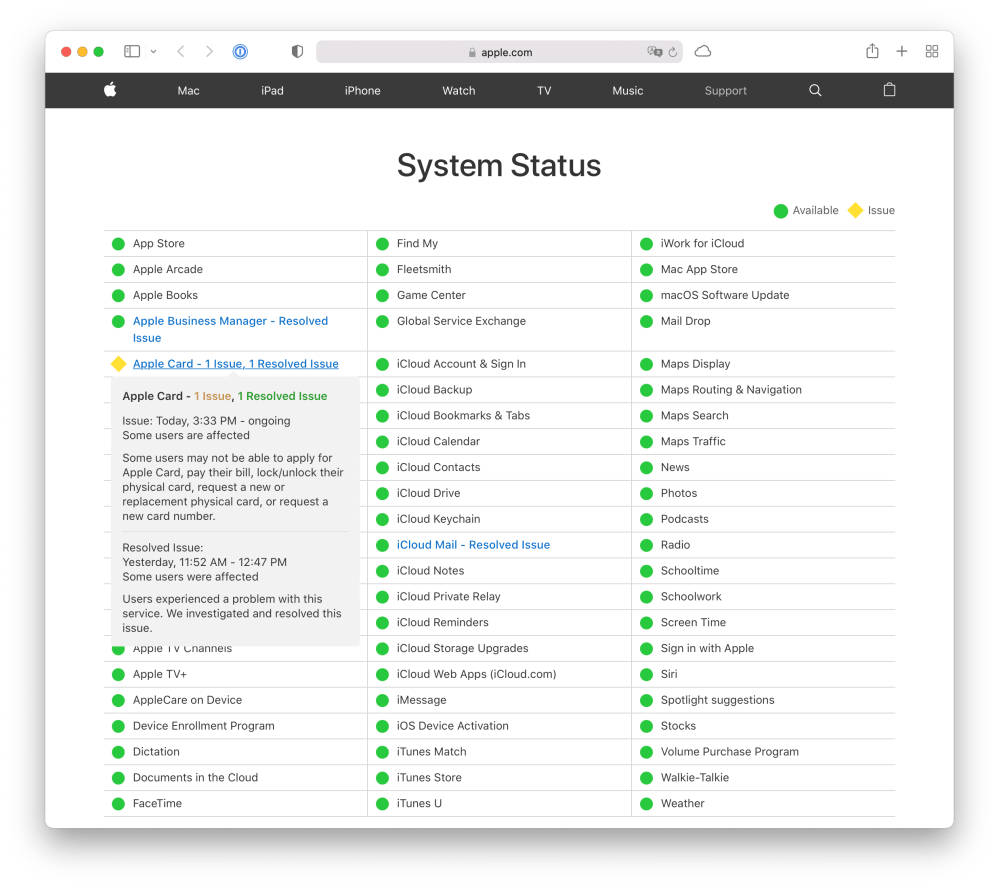Open the Apple logo home link
The height and width of the screenshot is (888, 999).
pos(110,90)
